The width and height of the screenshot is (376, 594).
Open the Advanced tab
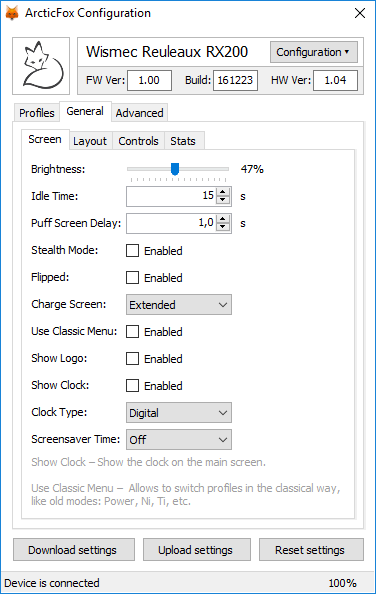pyautogui.click(x=139, y=113)
